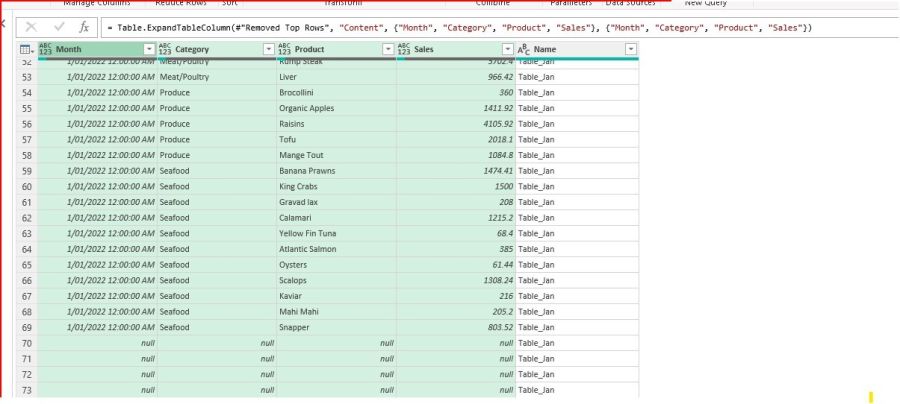
Task: Click the null Sales cell in row 72
Action: pos(456,374)
